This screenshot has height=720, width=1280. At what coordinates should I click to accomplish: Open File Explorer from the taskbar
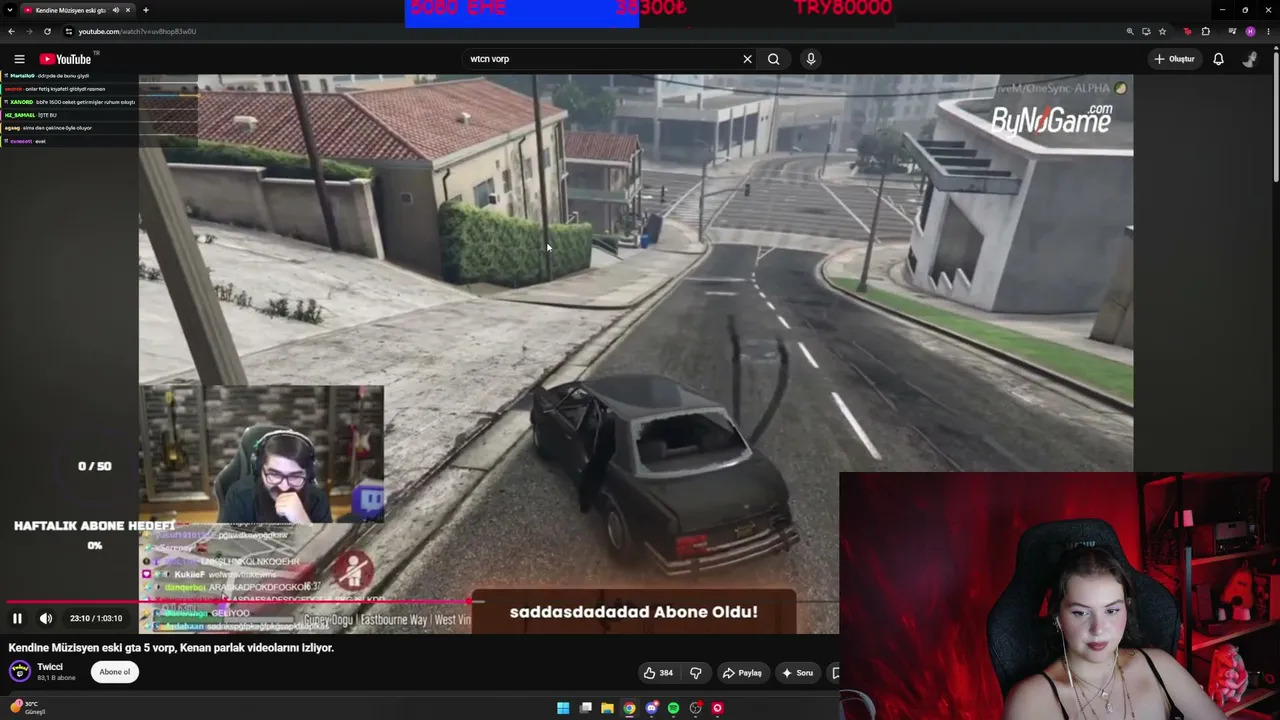pos(607,708)
